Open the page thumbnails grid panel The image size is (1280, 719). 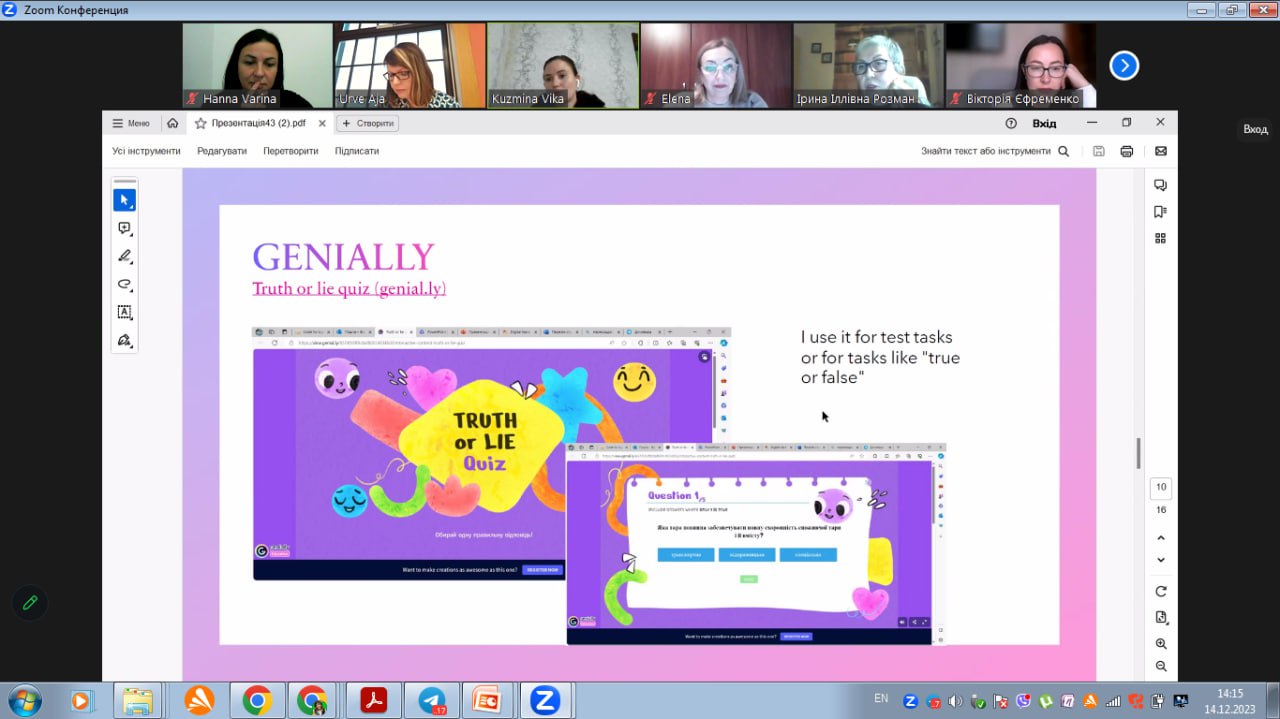[1160, 238]
